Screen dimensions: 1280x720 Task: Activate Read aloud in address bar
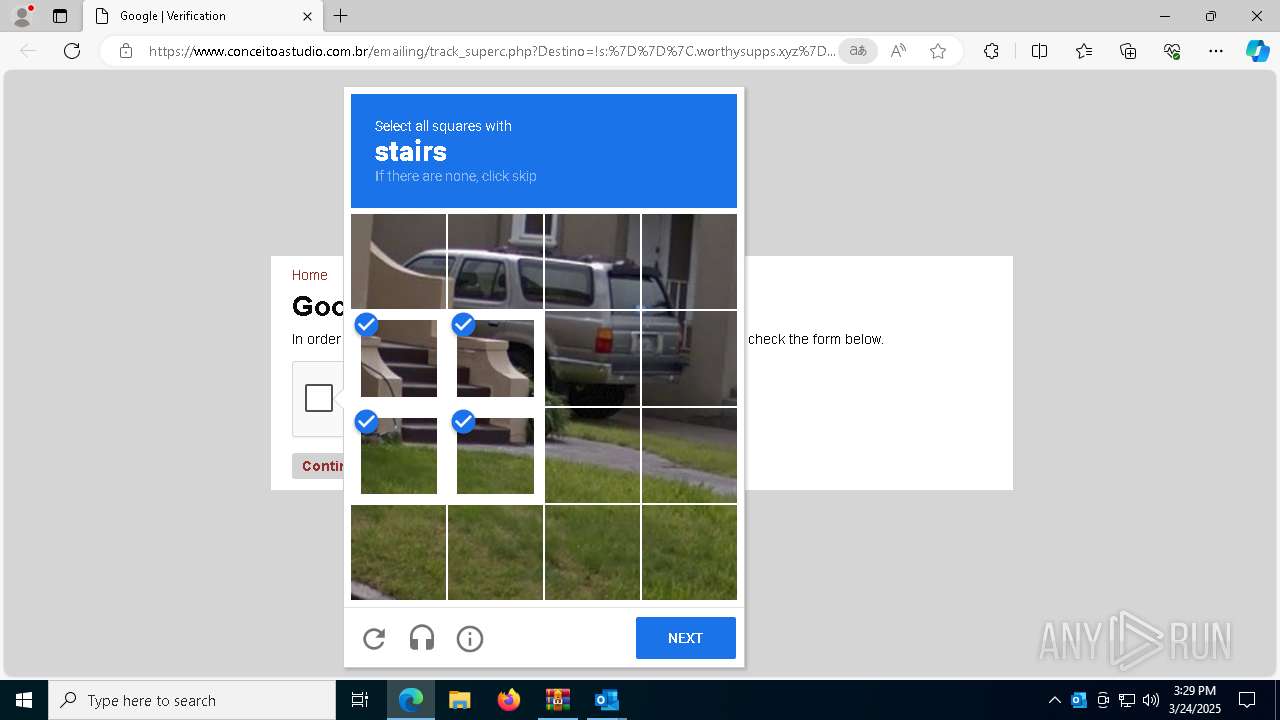(x=898, y=51)
